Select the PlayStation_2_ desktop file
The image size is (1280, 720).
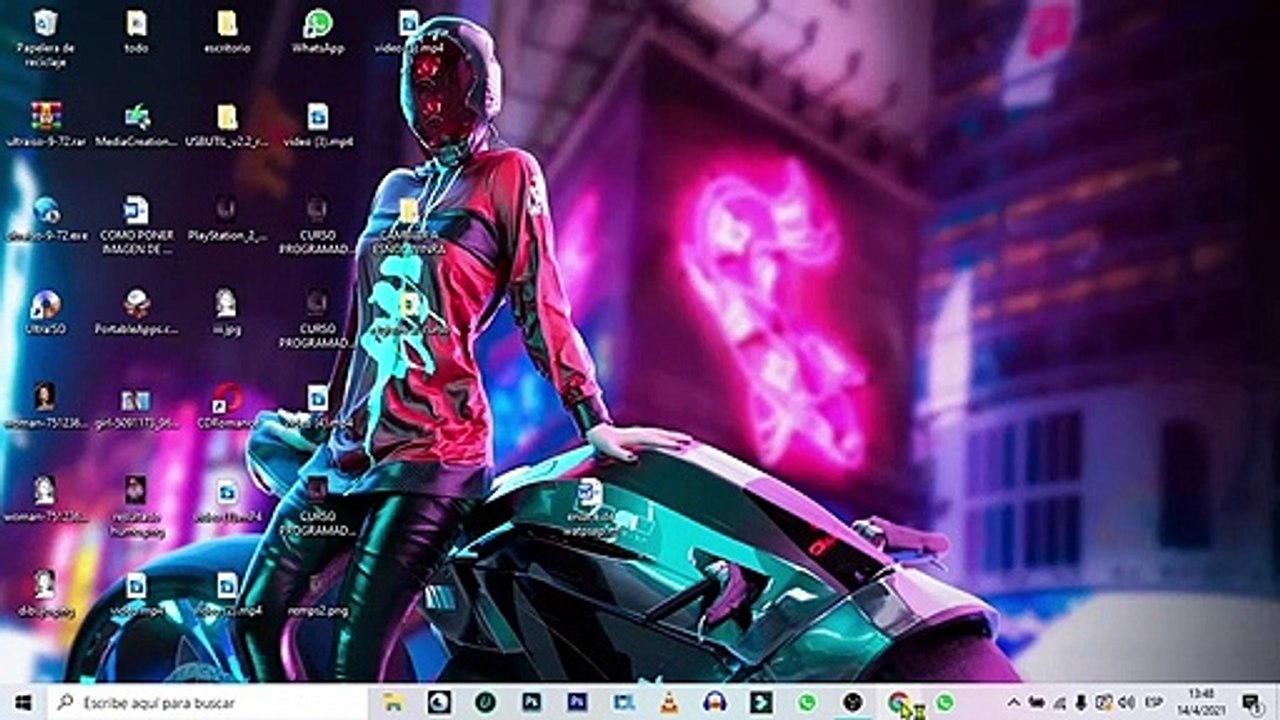[x=227, y=219]
